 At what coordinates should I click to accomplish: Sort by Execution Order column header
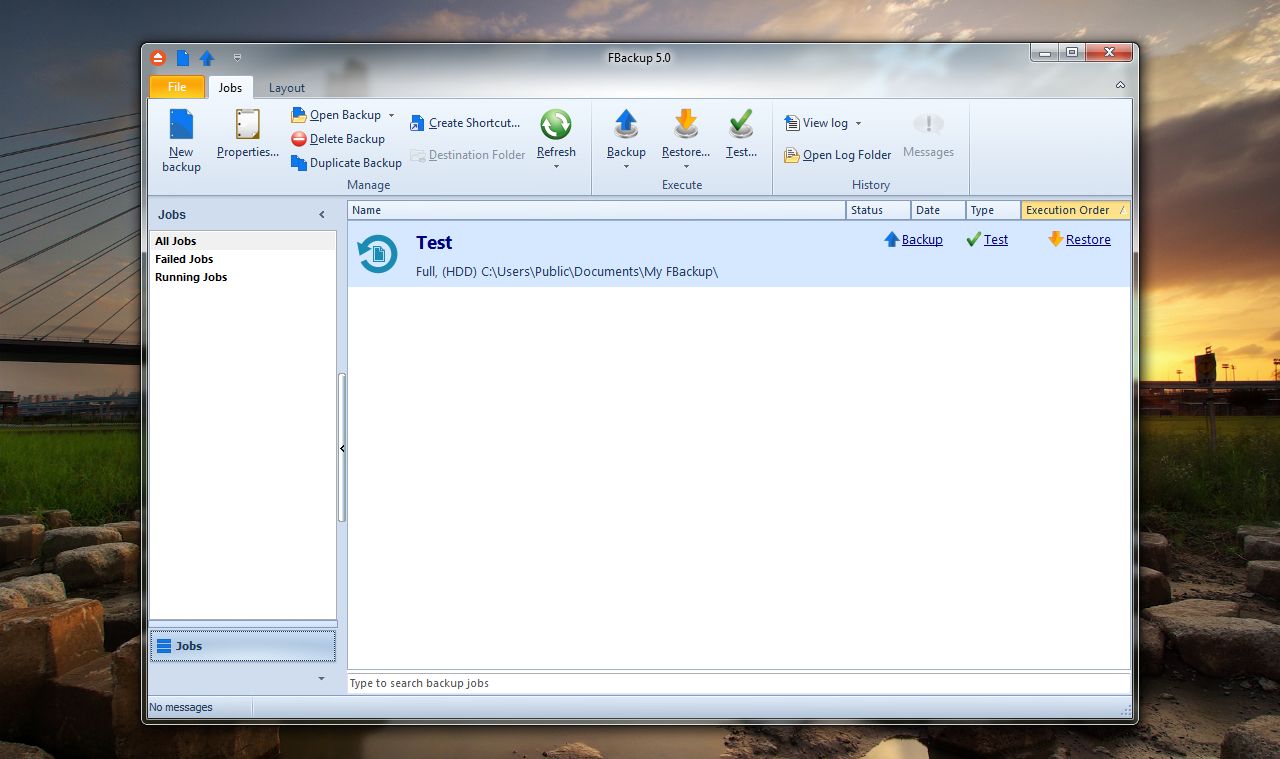[1076, 210]
